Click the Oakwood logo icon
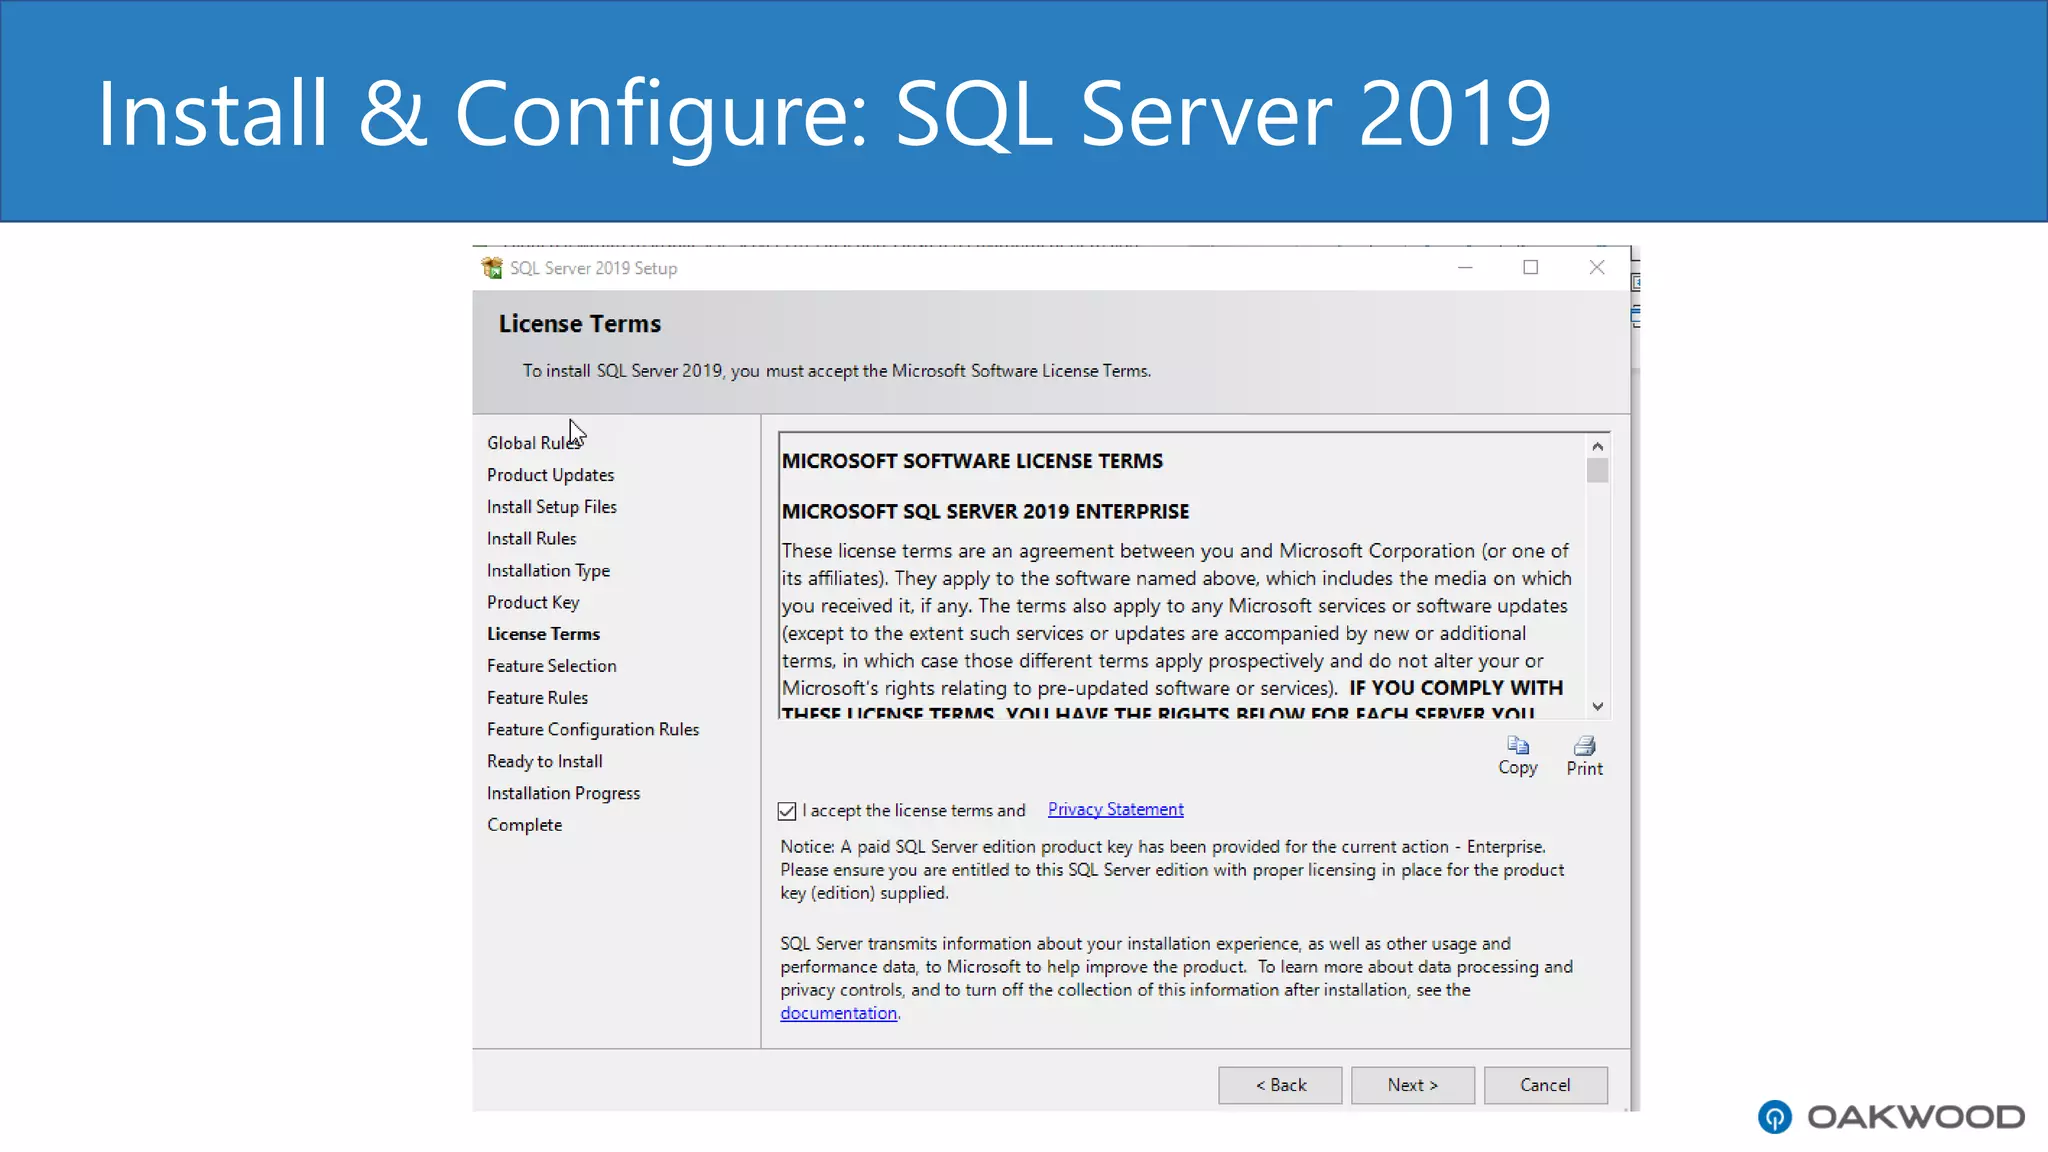Viewport: 2048px width, 1152px height. click(x=1775, y=1116)
